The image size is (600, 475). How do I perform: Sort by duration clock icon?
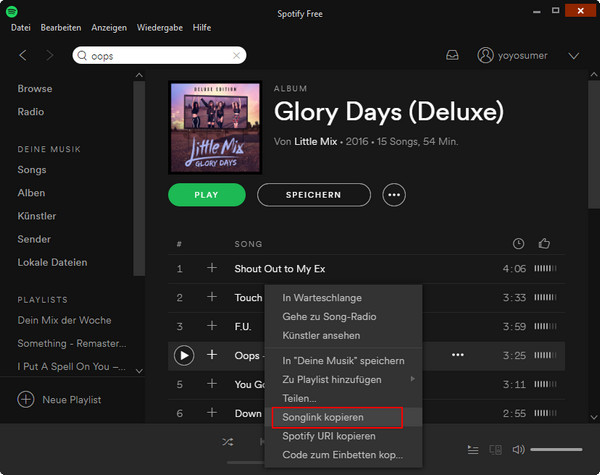518,243
